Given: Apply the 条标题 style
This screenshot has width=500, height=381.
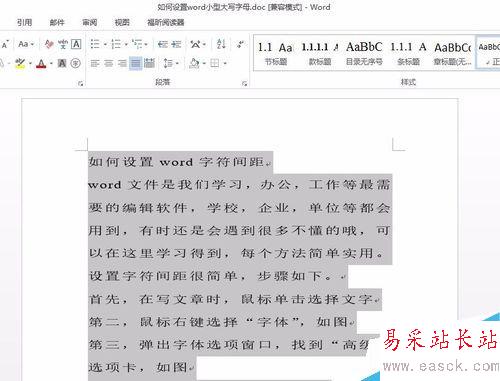Looking at the screenshot, I should 408,53.
